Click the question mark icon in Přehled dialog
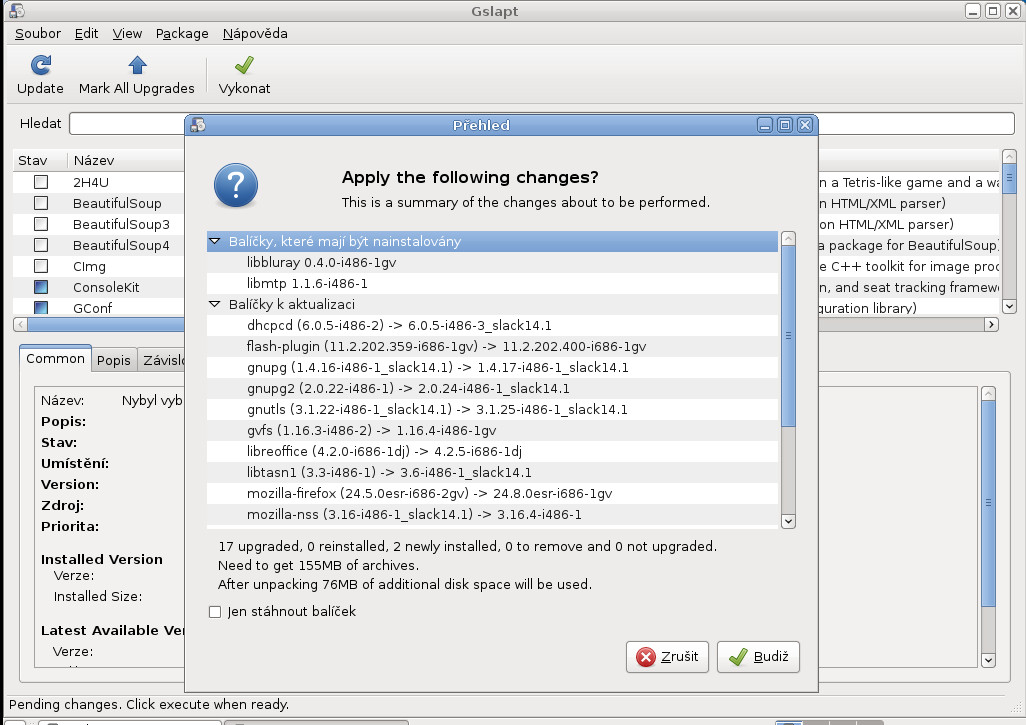This screenshot has height=725, width=1026. (x=236, y=185)
